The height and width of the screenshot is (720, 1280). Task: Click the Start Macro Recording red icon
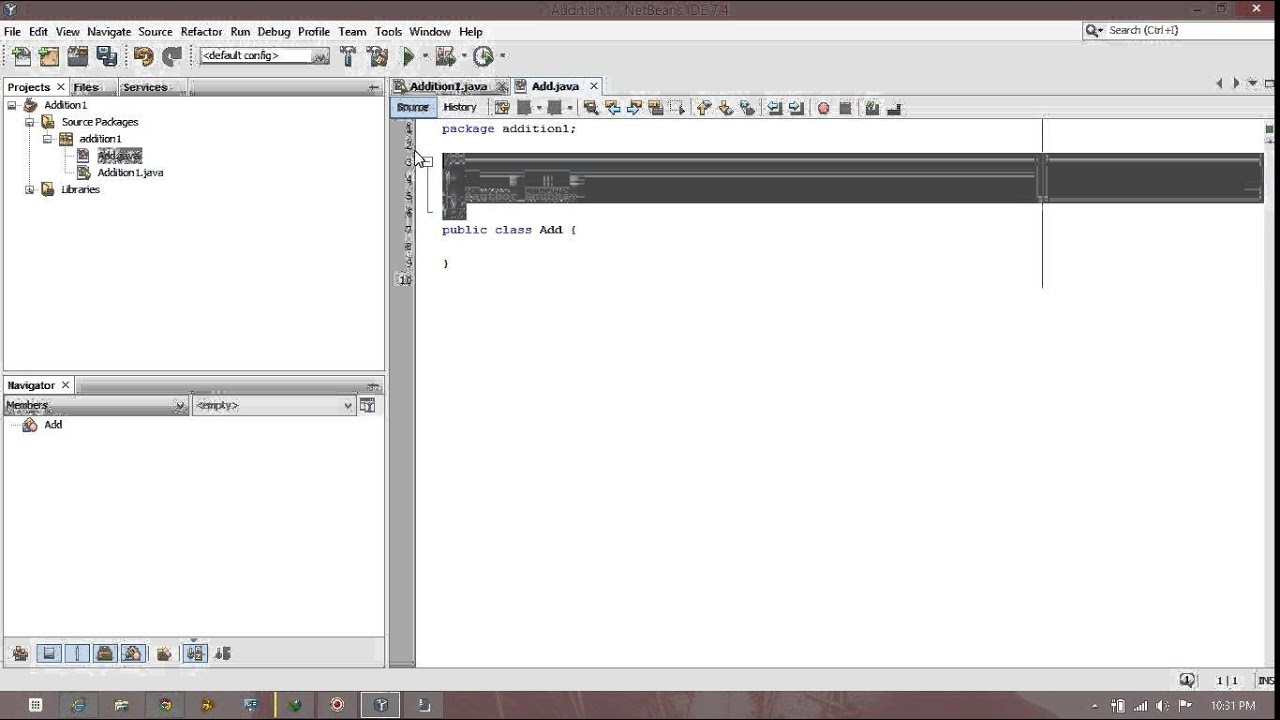coord(824,108)
